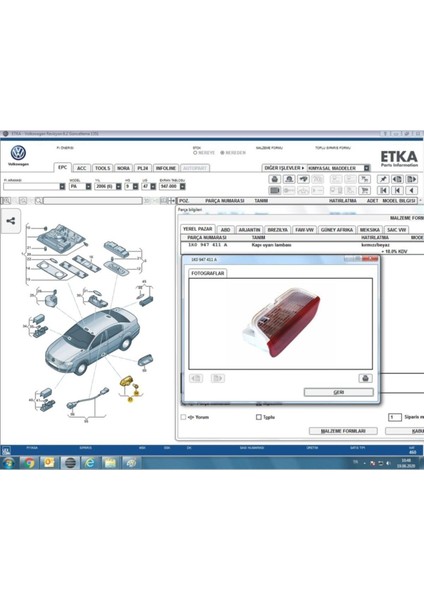424x600 pixels.
Task: Open Chrome from the taskbar
Action: click(29, 463)
